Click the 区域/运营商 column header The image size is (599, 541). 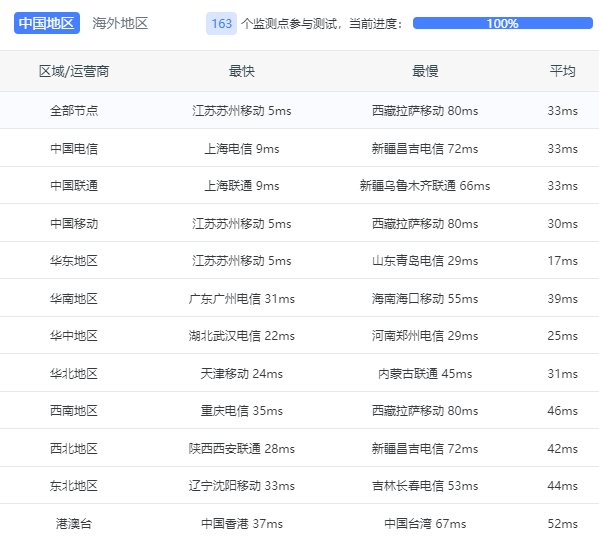point(74,71)
